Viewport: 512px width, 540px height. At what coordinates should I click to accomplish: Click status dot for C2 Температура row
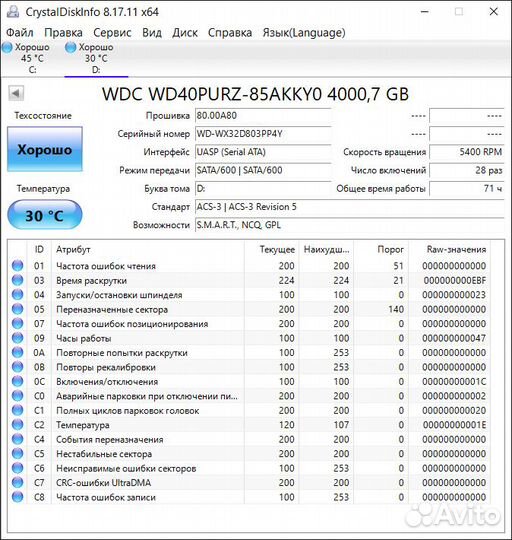click(18, 425)
